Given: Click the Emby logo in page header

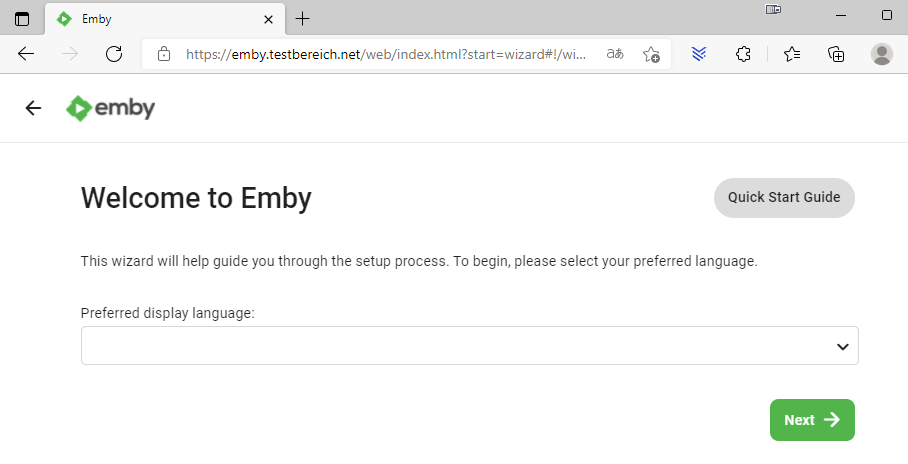Looking at the screenshot, I should click(x=110, y=108).
